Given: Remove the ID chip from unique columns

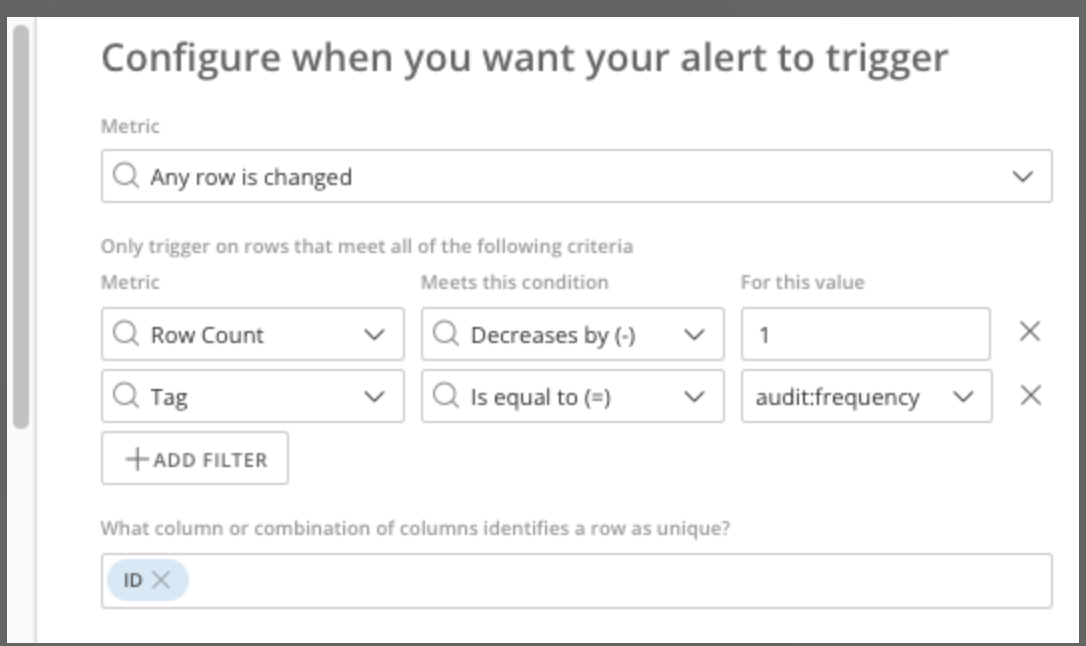Looking at the screenshot, I should (x=161, y=580).
